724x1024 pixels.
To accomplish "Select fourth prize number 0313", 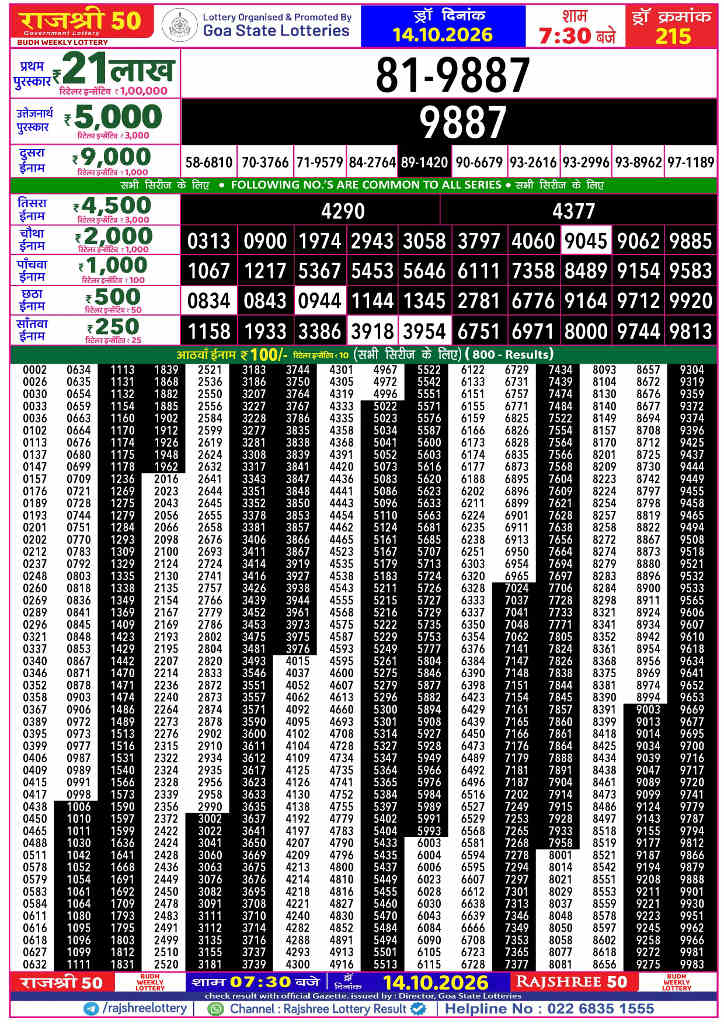I will [x=209, y=241].
